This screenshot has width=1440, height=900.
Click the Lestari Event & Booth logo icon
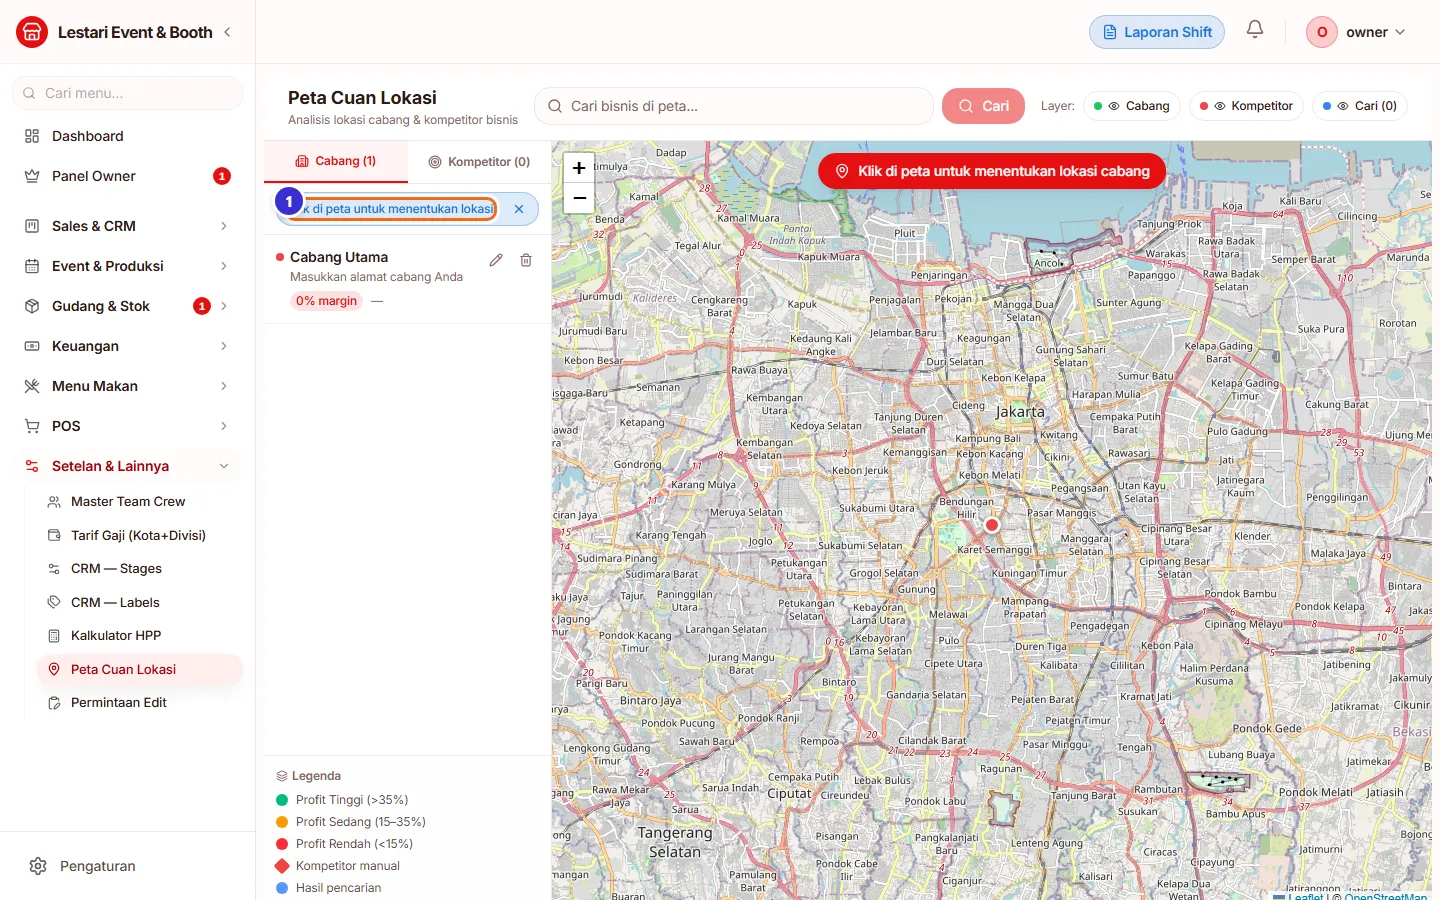pos(32,32)
